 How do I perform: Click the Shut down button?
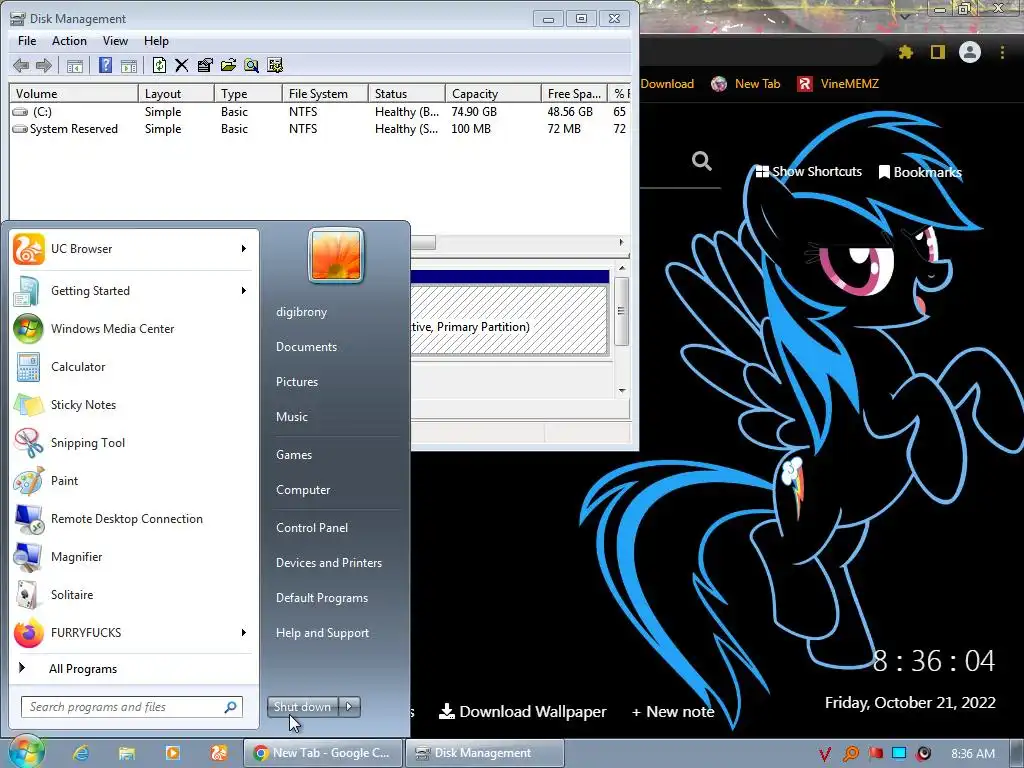(302, 707)
